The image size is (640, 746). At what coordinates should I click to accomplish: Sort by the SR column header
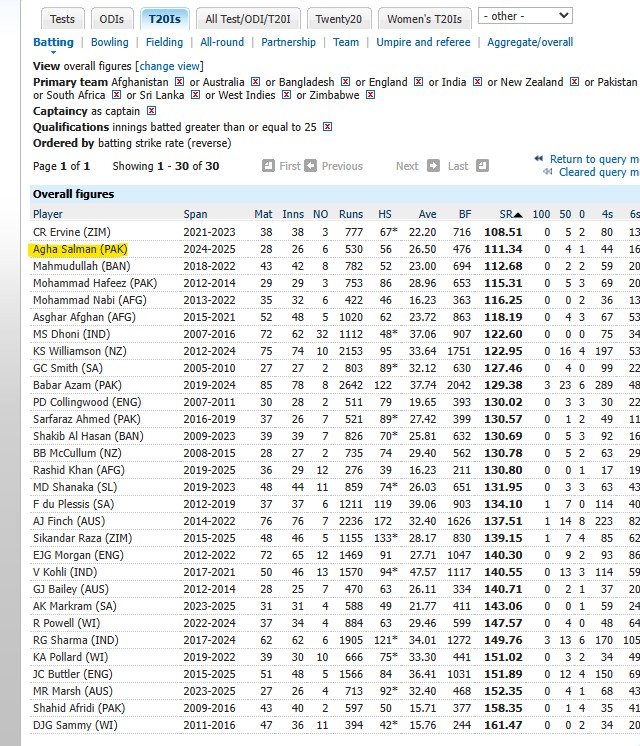510,214
